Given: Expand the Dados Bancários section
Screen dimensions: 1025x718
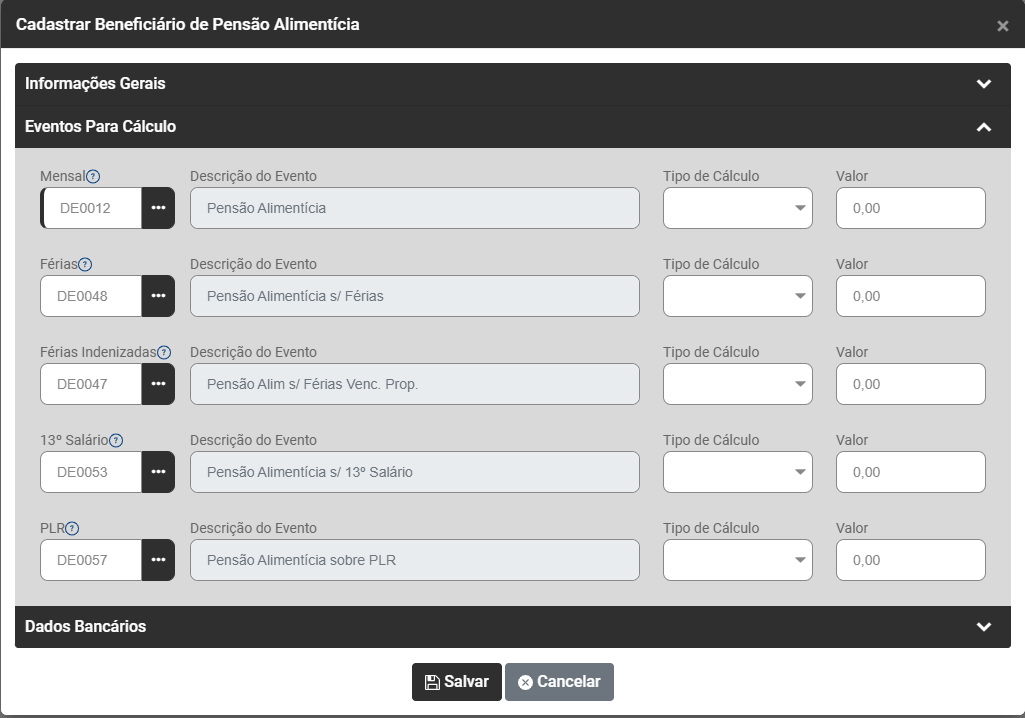Looking at the screenshot, I should 984,627.
